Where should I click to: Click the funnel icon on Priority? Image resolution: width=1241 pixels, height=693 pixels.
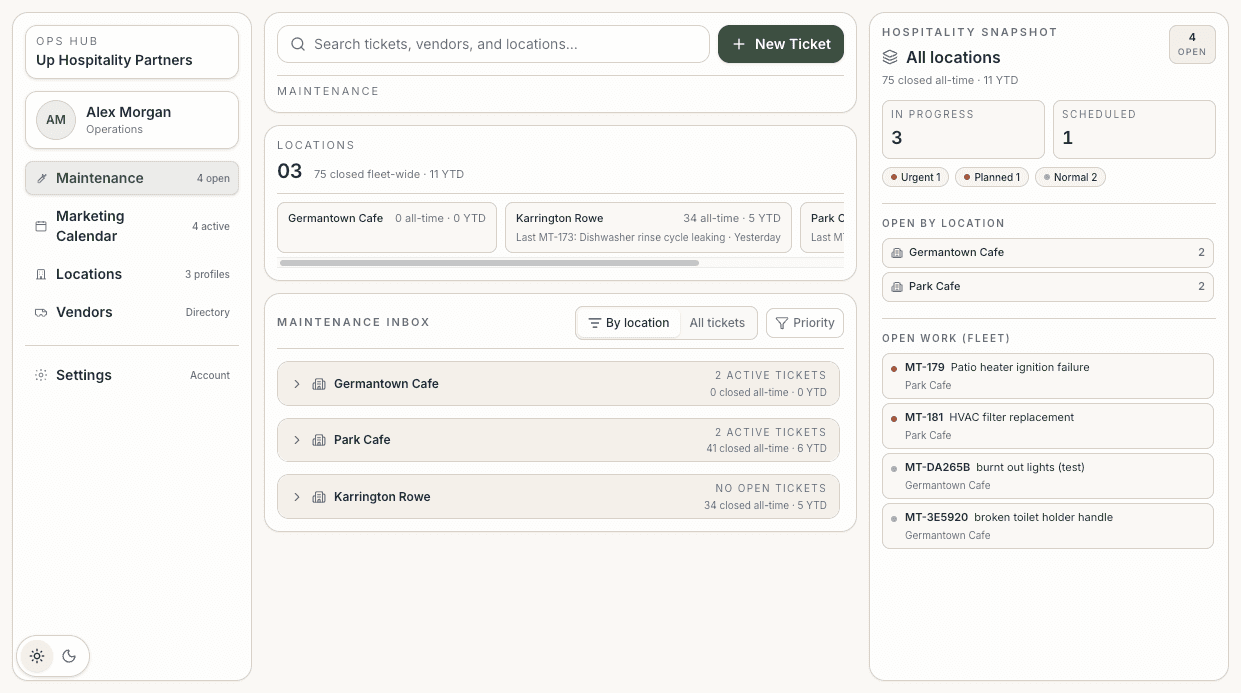point(782,323)
